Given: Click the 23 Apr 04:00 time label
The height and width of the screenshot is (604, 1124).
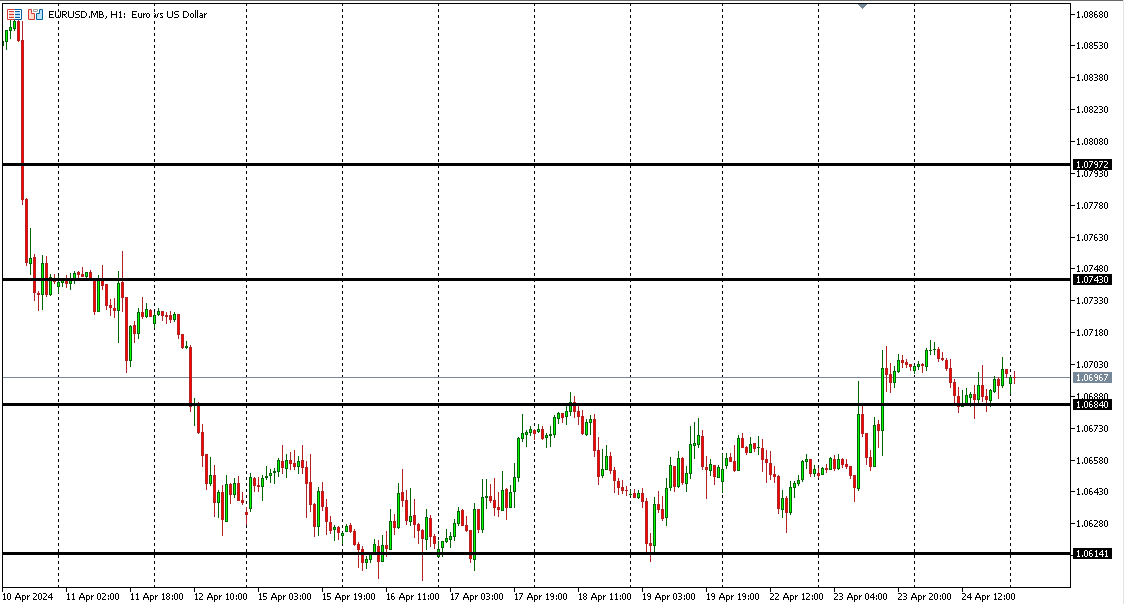Looking at the screenshot, I should (x=860, y=596).
